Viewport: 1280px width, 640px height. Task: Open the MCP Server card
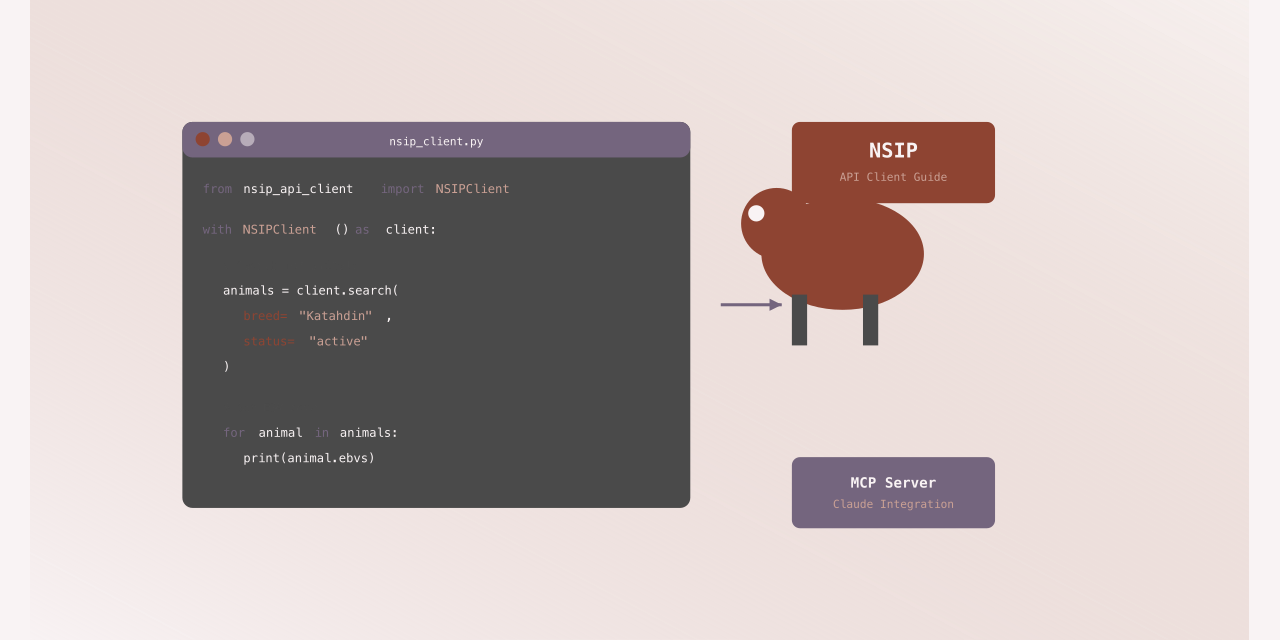point(893,492)
